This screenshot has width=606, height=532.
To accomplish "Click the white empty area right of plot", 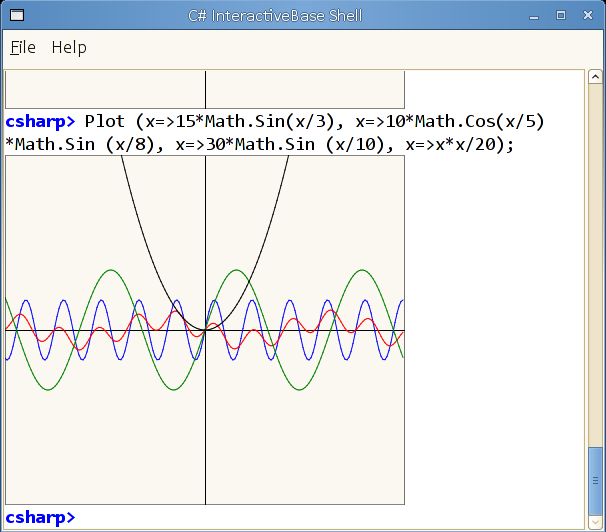I will coord(494,328).
